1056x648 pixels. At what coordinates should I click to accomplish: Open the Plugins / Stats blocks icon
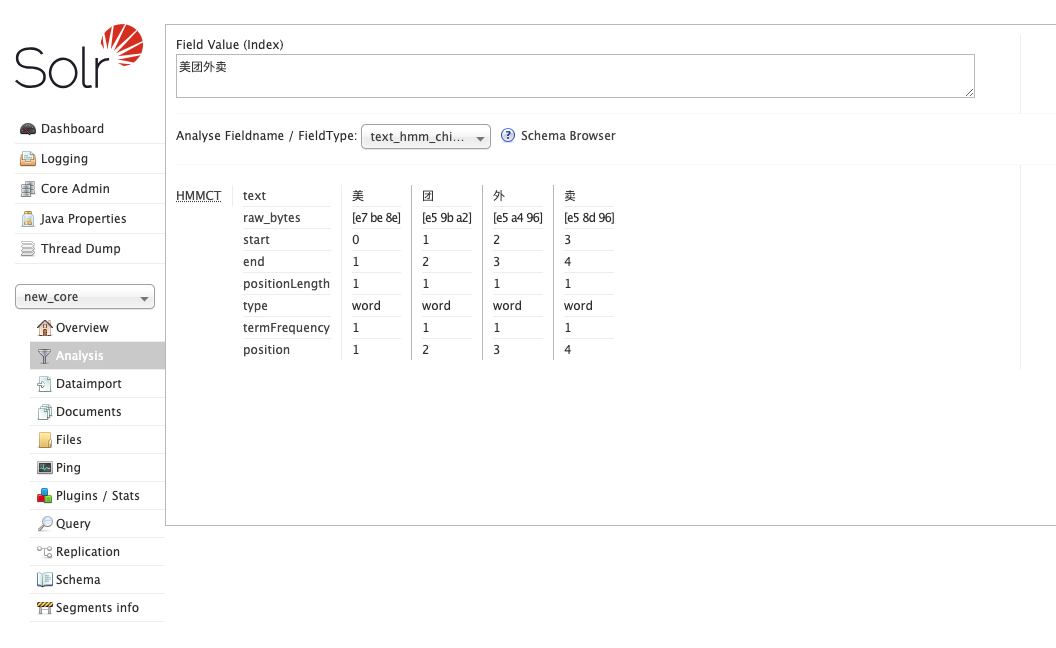point(44,496)
